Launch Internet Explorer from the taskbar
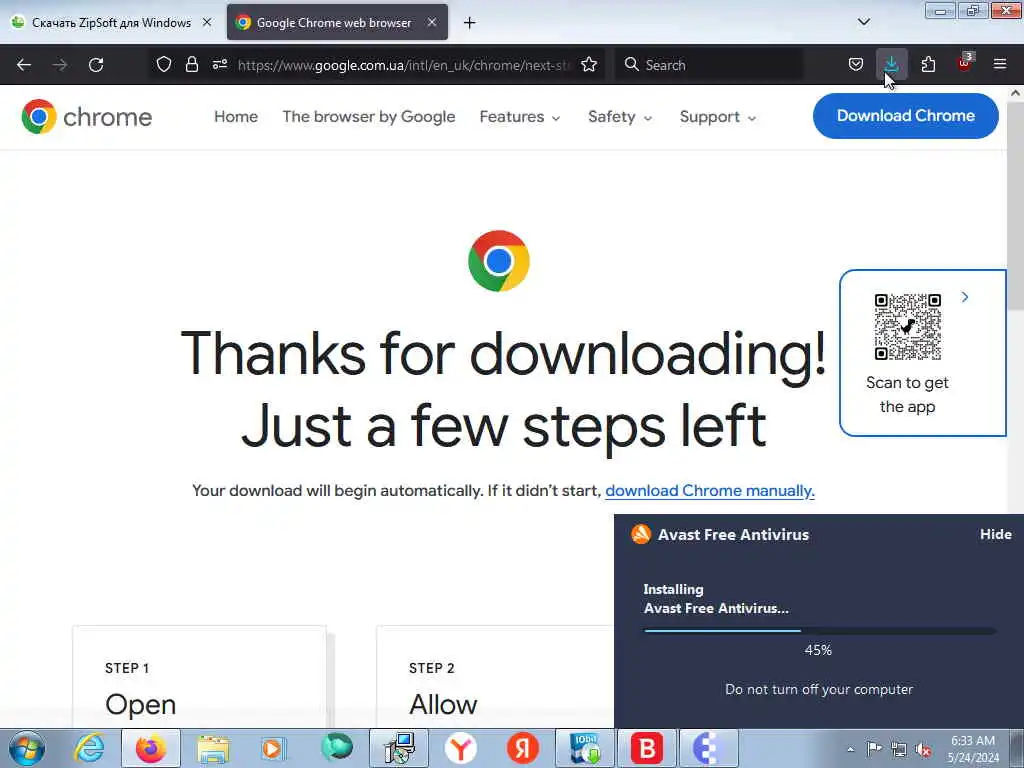 pos(89,748)
